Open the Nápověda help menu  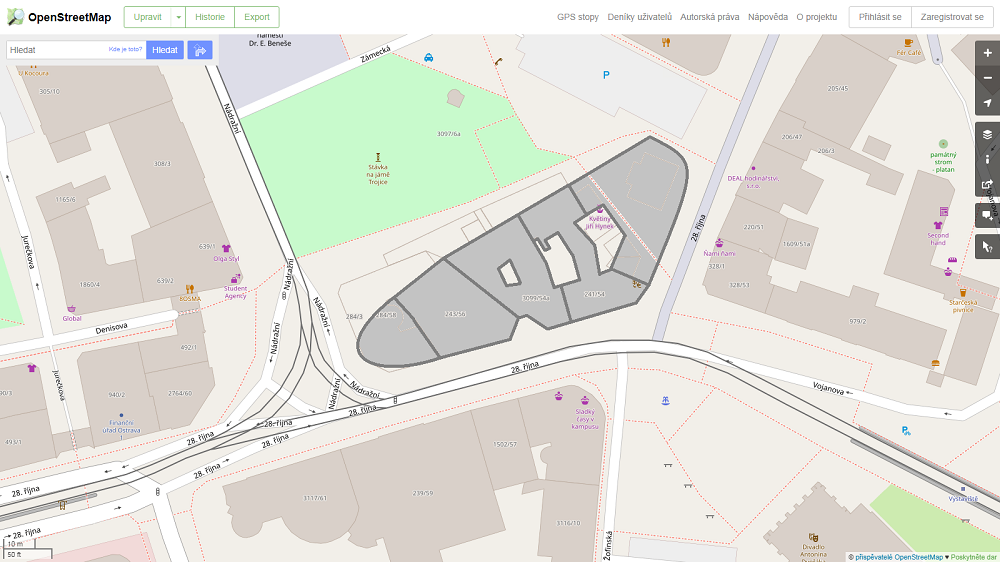pyautogui.click(x=768, y=17)
